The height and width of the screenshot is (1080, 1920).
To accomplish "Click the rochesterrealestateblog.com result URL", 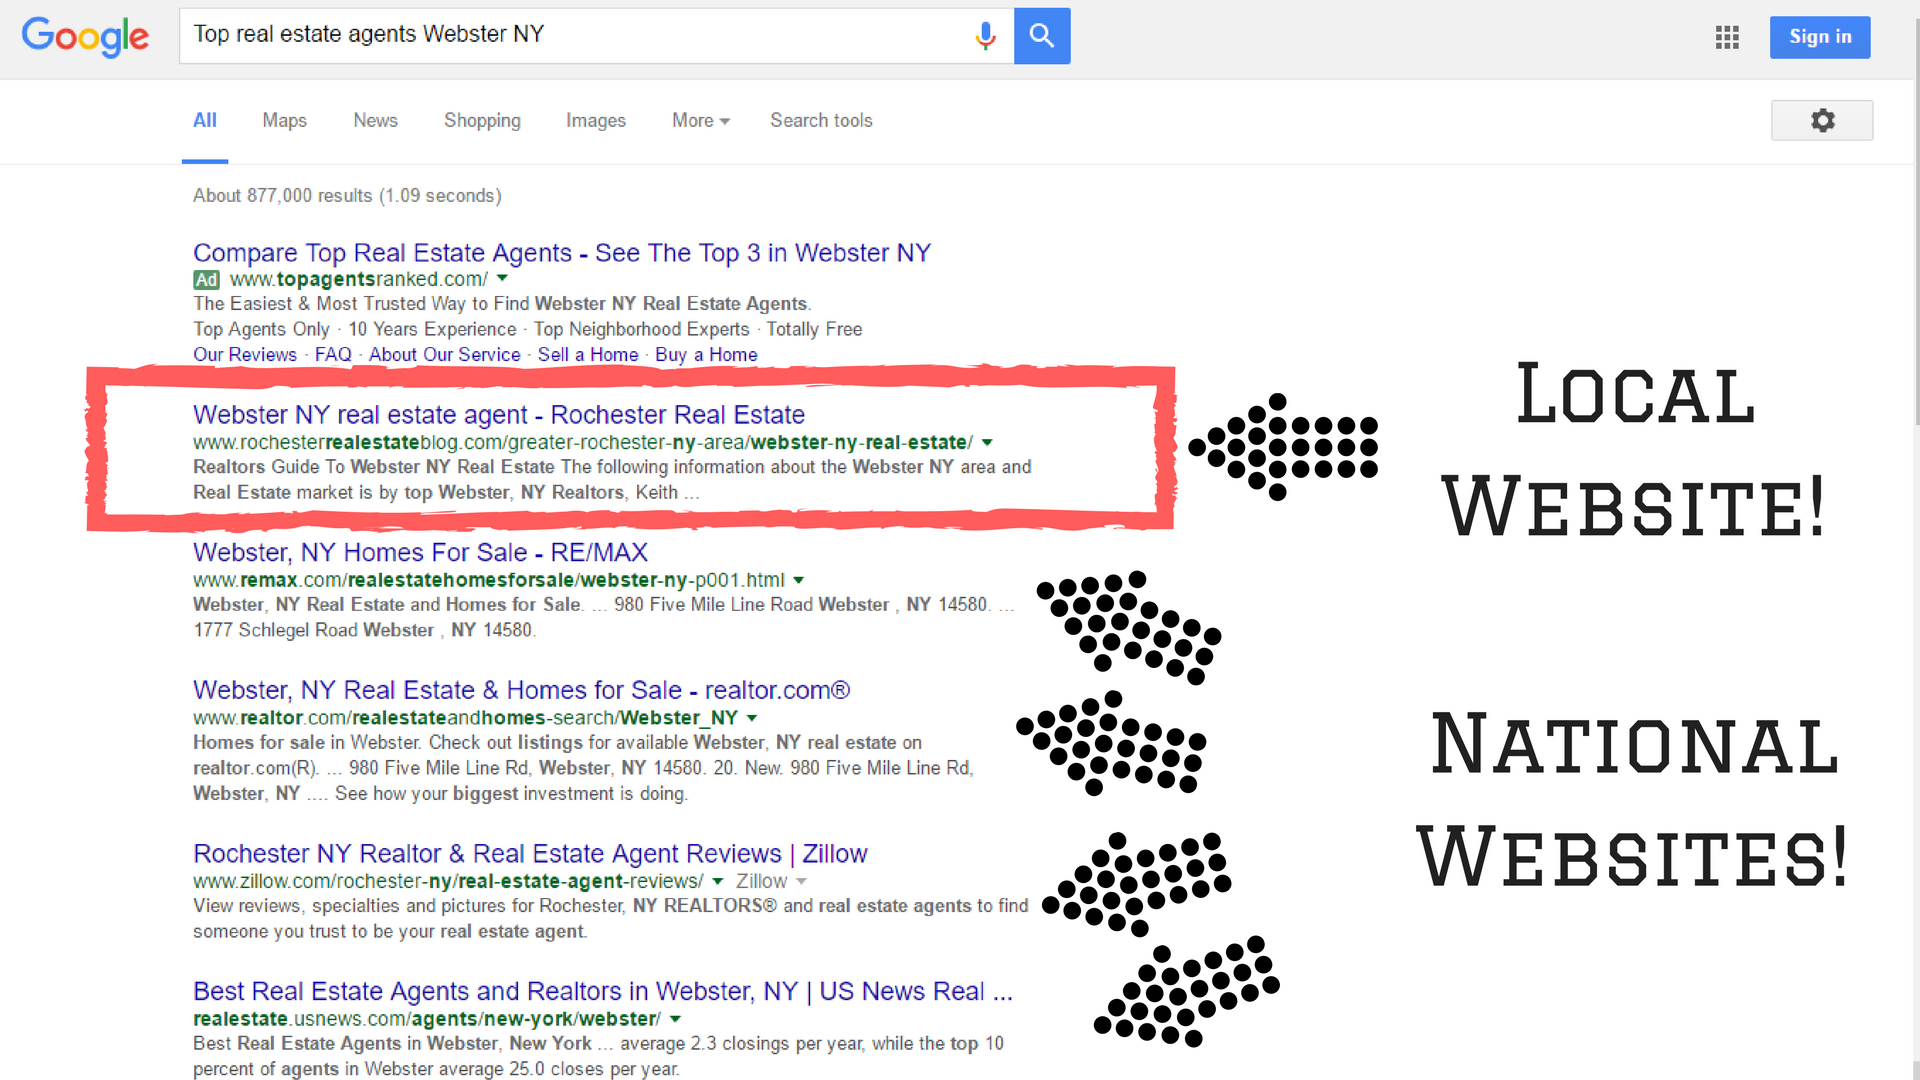I will (583, 442).
